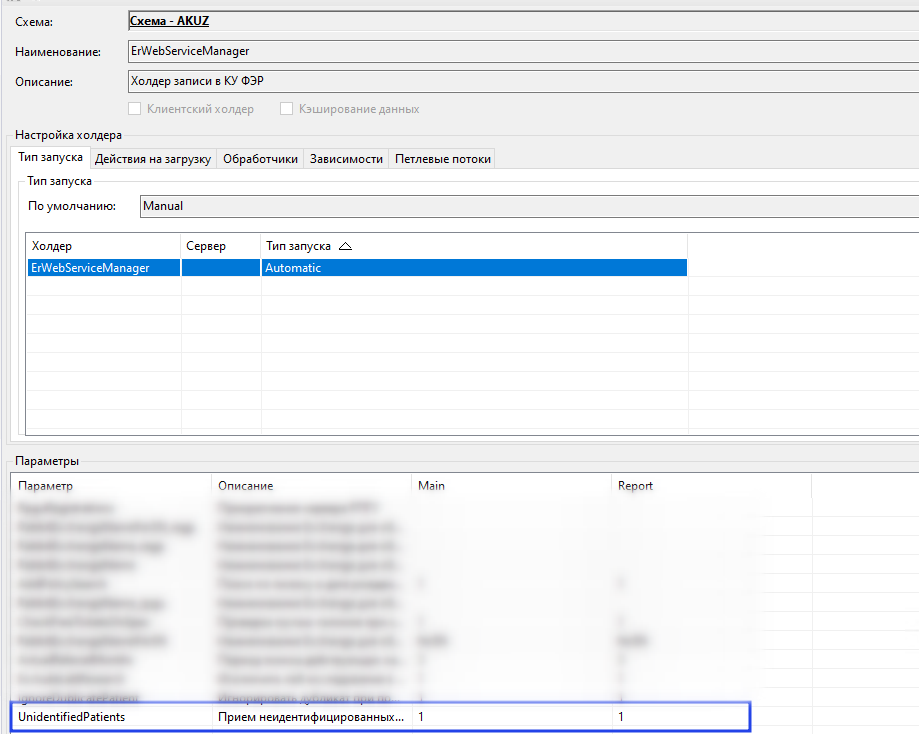Toggle the Клиентский холдер checkbox

(x=135, y=109)
